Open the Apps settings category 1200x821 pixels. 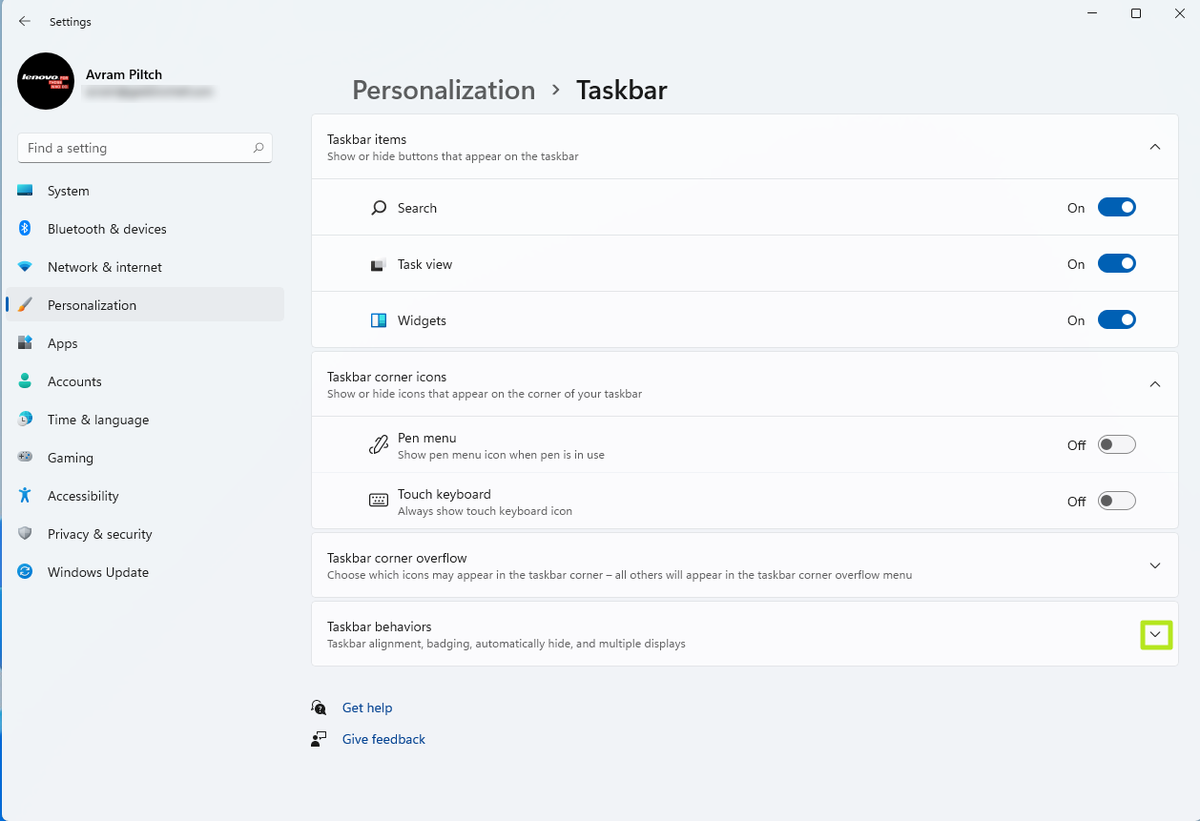(x=62, y=343)
